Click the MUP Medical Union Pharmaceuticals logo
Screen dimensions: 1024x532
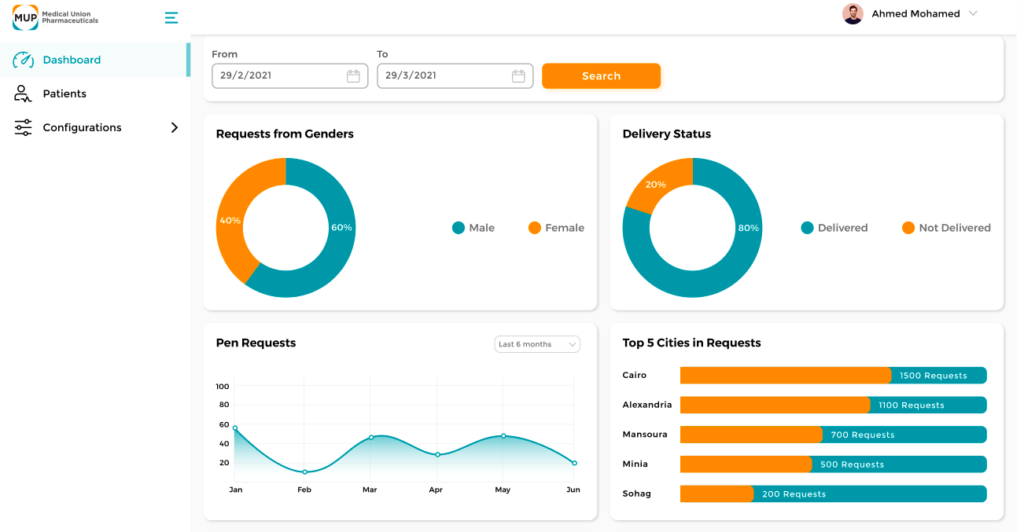[x=55, y=17]
